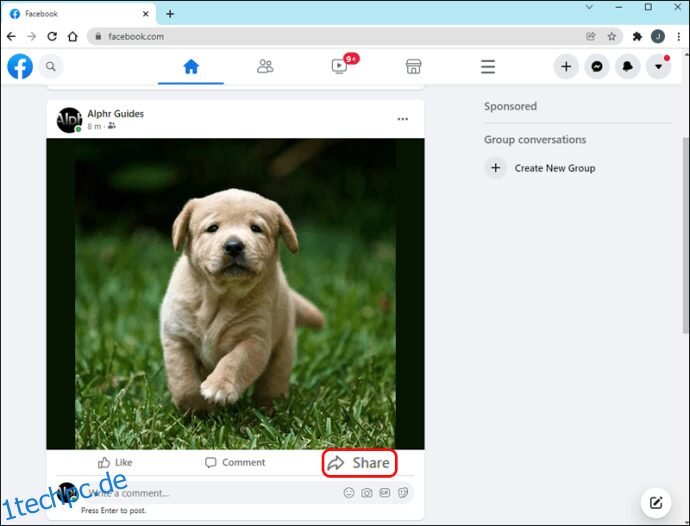The height and width of the screenshot is (526, 690).
Task: Click Create New Group
Action: 555,168
